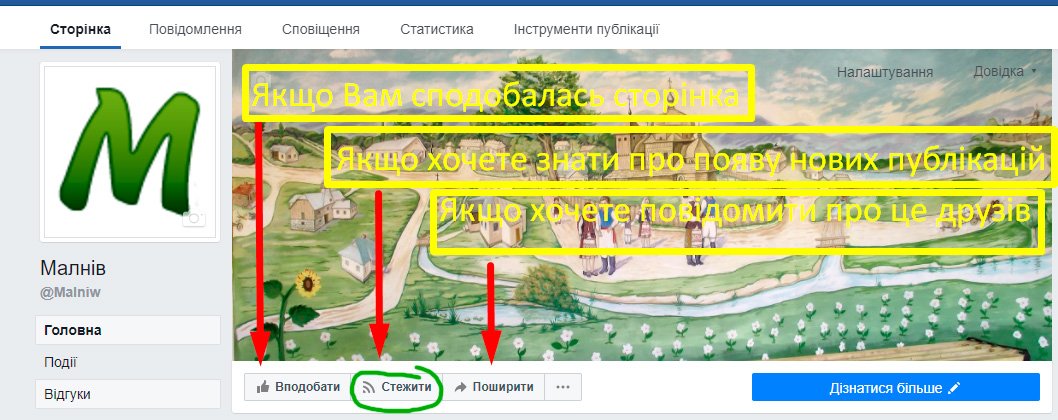
Task: Open the Сповіщення tab
Action: tap(321, 29)
